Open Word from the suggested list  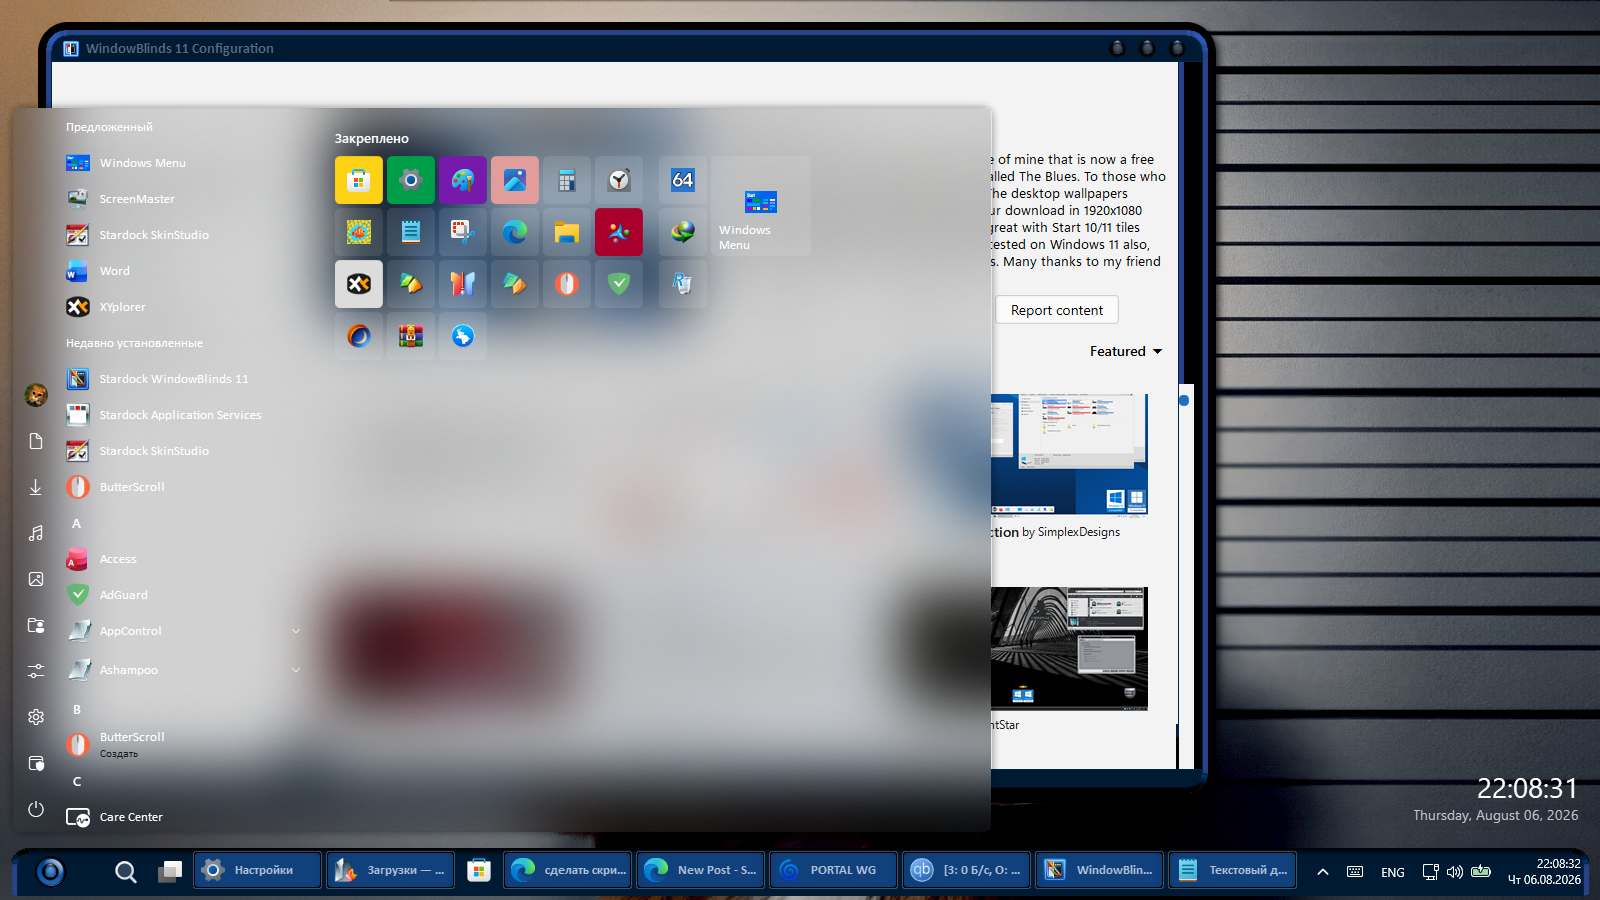[x=185, y=271]
